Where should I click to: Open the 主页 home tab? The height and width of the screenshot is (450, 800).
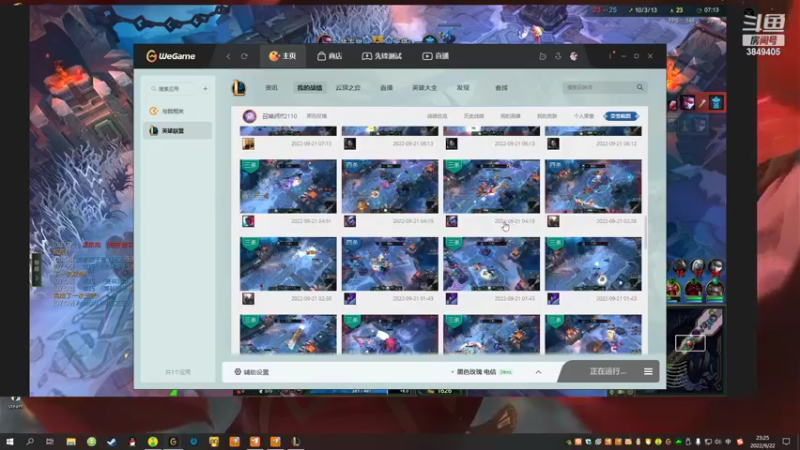coord(283,56)
